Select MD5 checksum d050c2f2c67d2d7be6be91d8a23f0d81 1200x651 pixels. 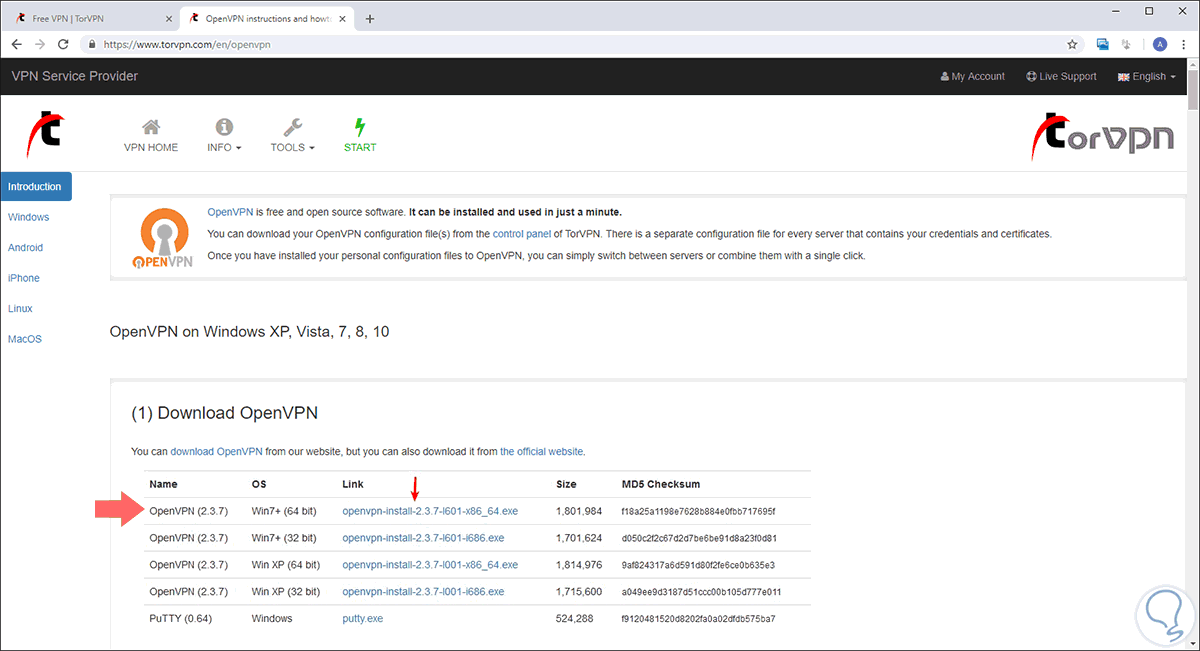(699, 538)
